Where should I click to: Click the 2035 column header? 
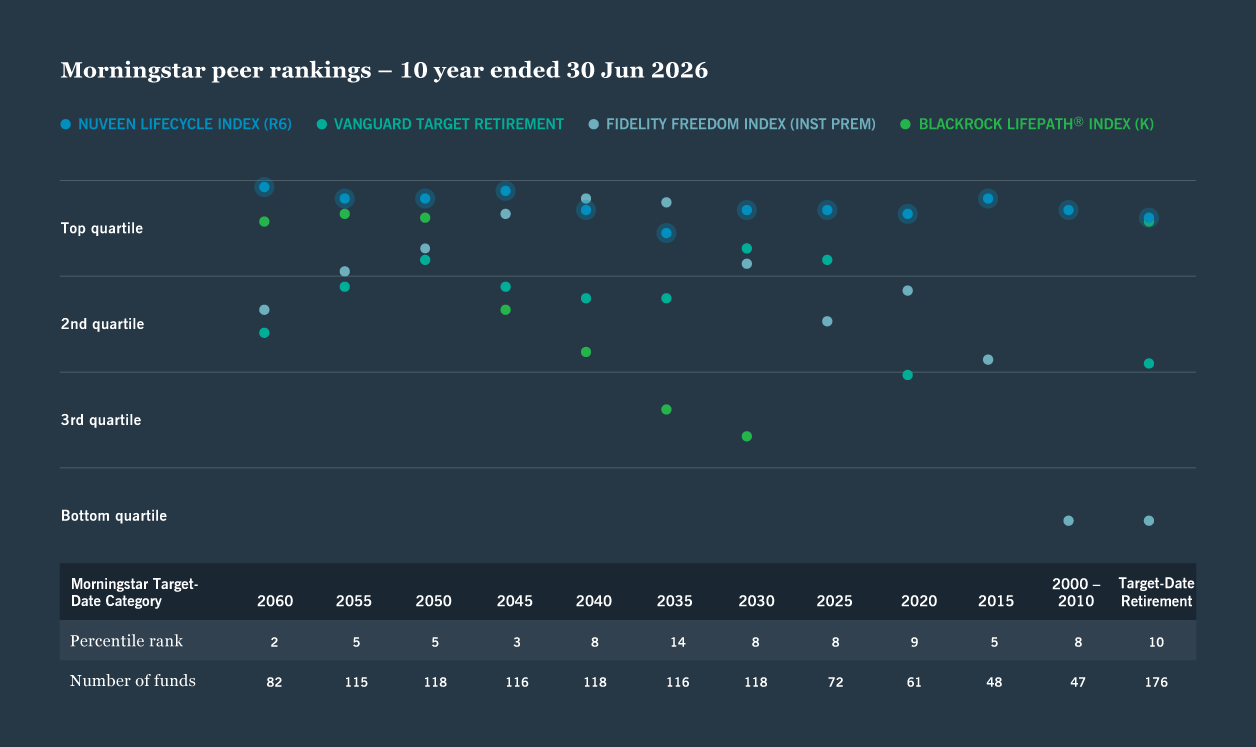coord(675,601)
